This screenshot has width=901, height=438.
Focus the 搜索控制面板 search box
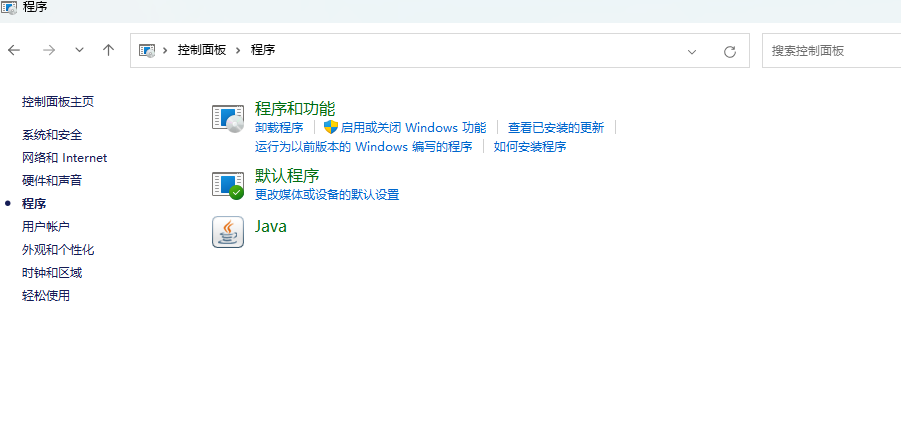[831, 51]
